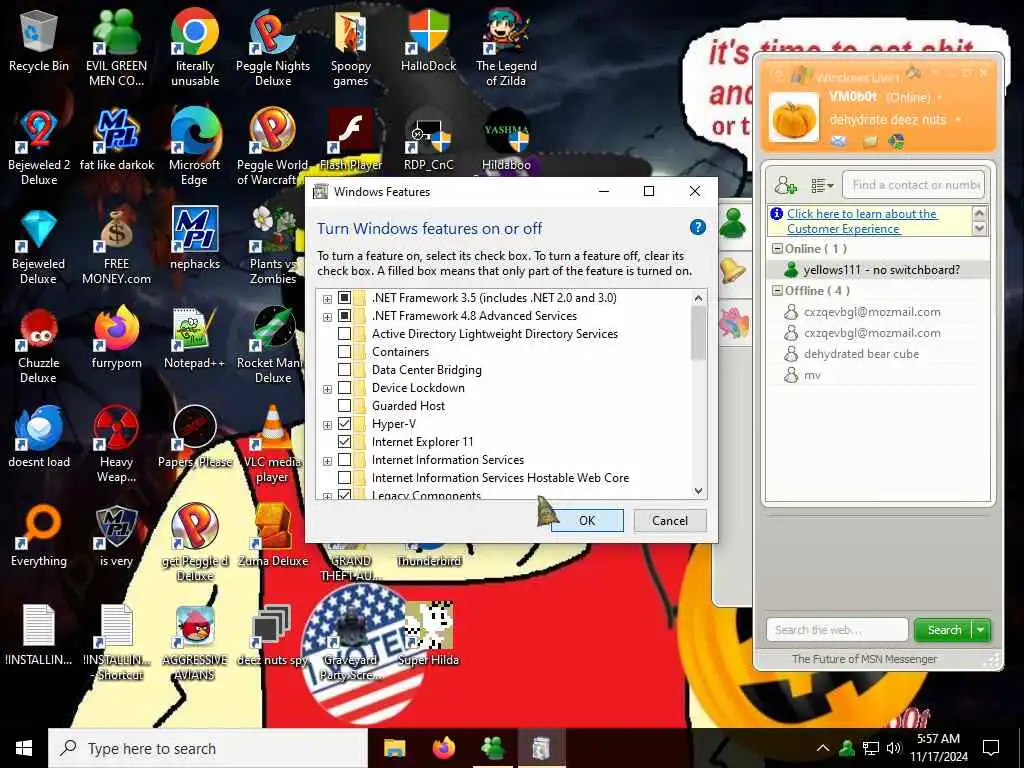Click the Find a contact or number field
This screenshot has width=1024, height=768.
pyautogui.click(x=913, y=185)
